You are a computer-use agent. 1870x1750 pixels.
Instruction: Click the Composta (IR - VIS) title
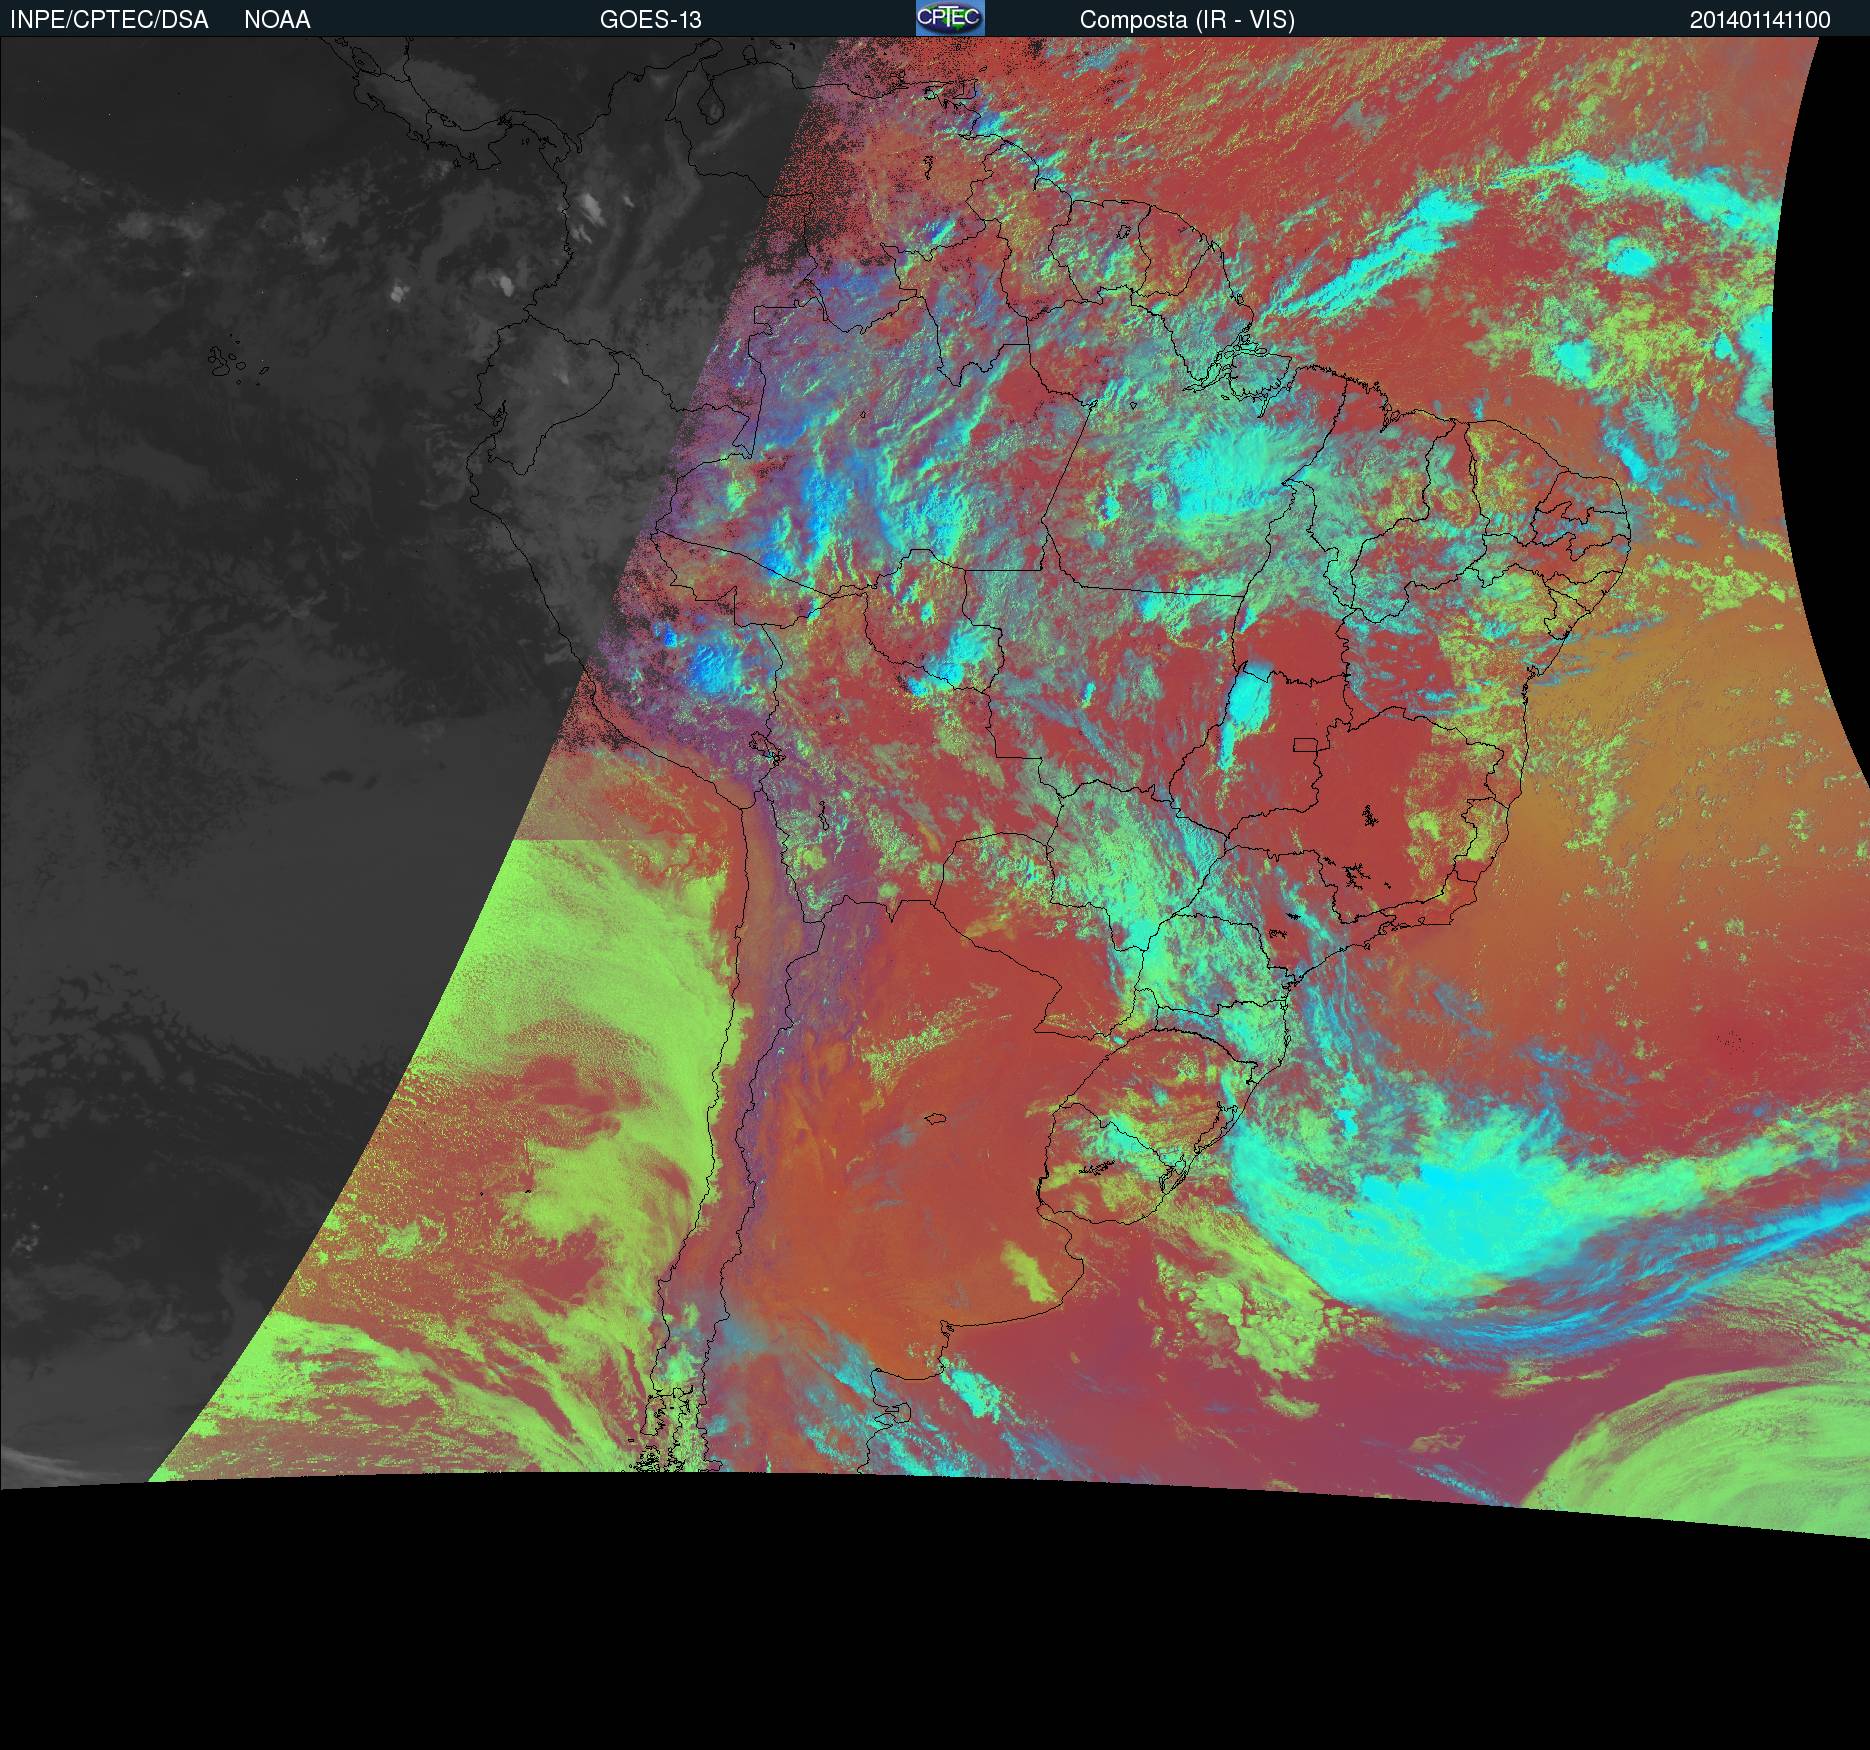pos(1187,20)
